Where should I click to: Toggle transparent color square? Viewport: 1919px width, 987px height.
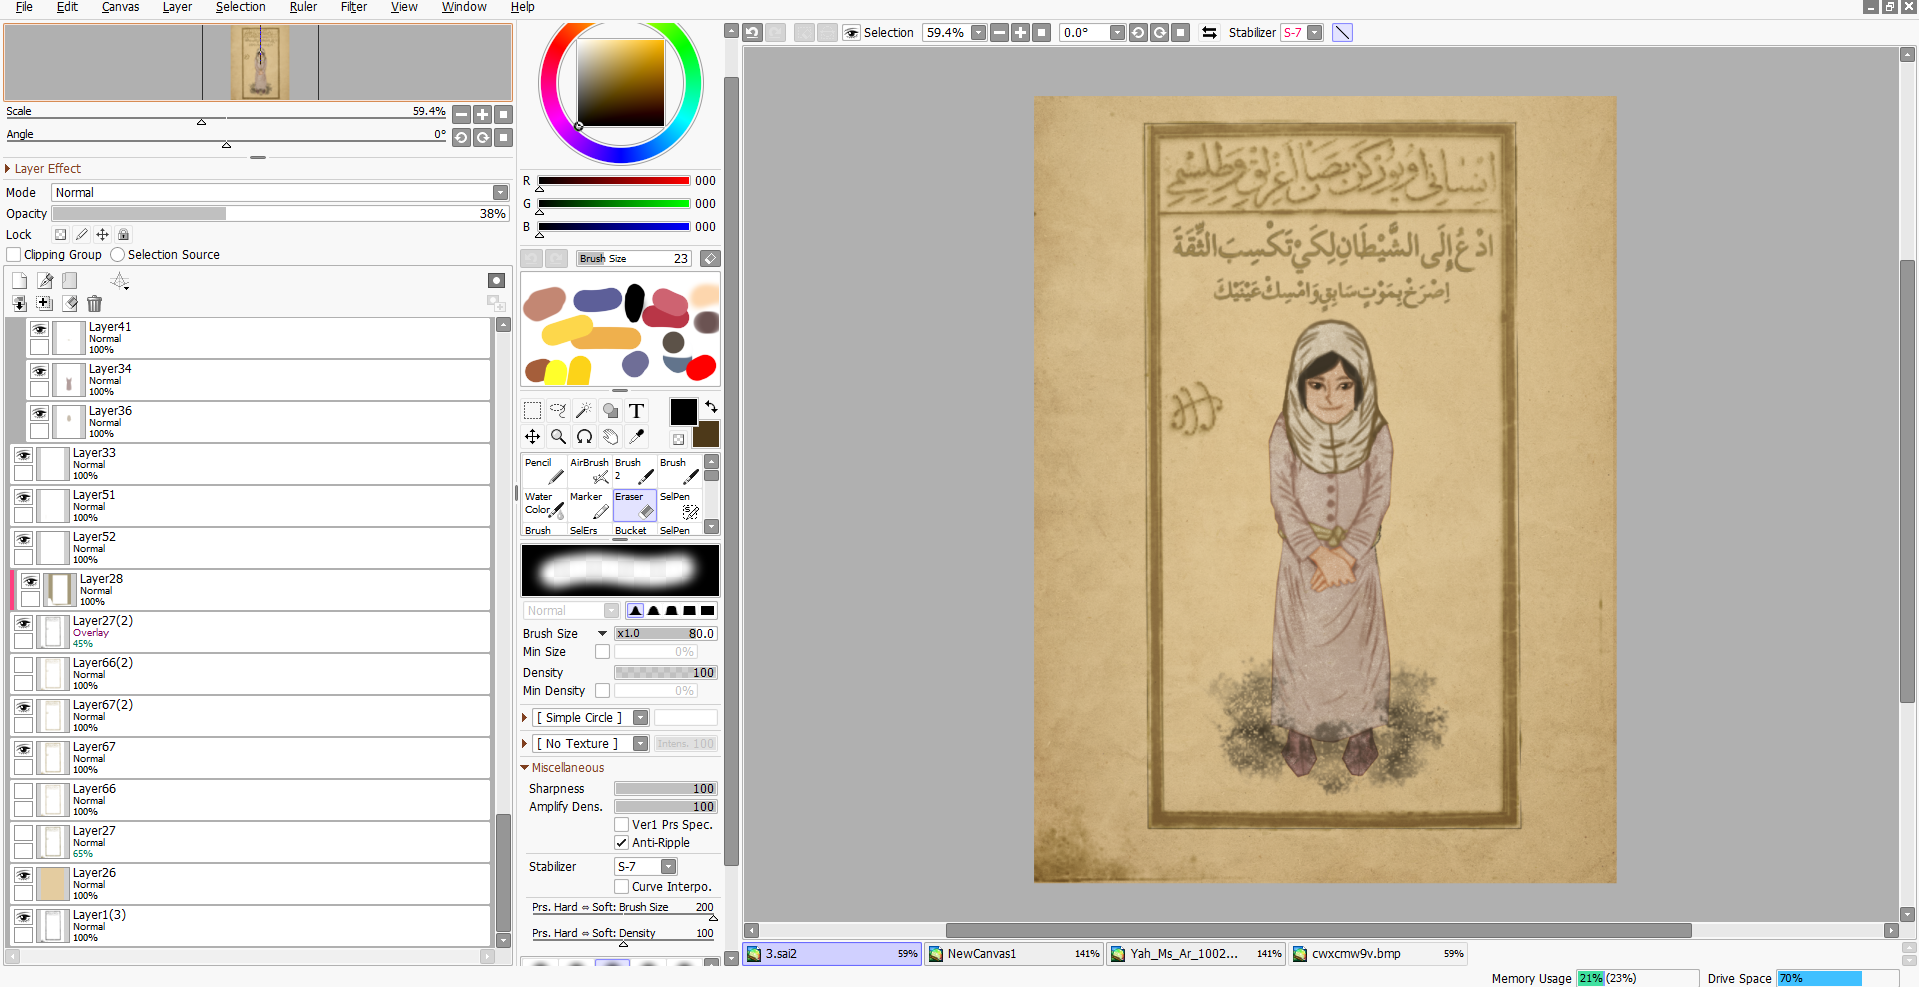click(x=678, y=439)
